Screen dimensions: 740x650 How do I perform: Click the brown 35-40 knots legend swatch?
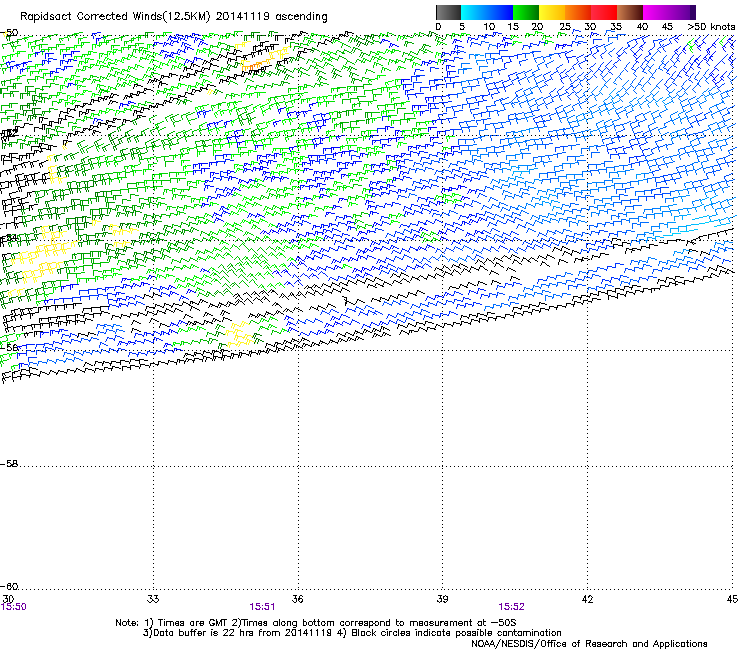(630, 12)
